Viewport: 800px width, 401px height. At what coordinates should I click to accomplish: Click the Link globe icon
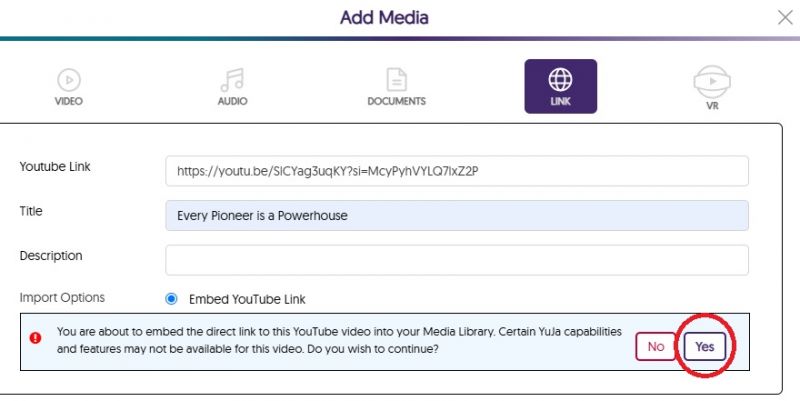point(560,79)
